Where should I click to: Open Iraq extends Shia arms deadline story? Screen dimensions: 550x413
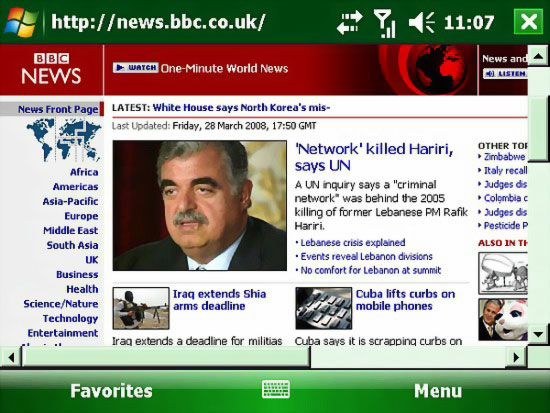click(x=220, y=300)
